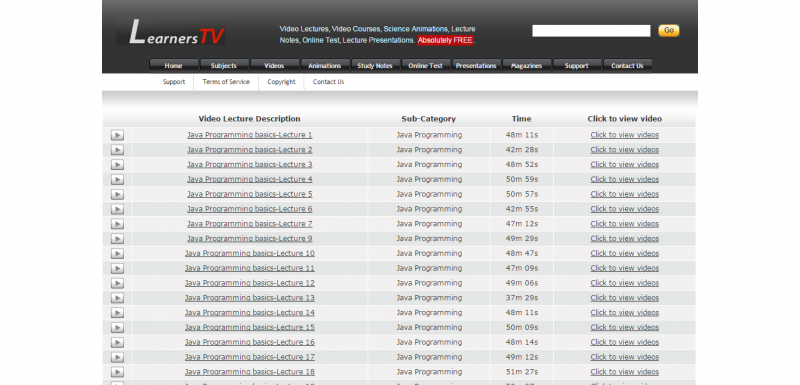This screenshot has height=385, width=800.
Task: Open the Online Test menu
Action: click(x=426, y=66)
